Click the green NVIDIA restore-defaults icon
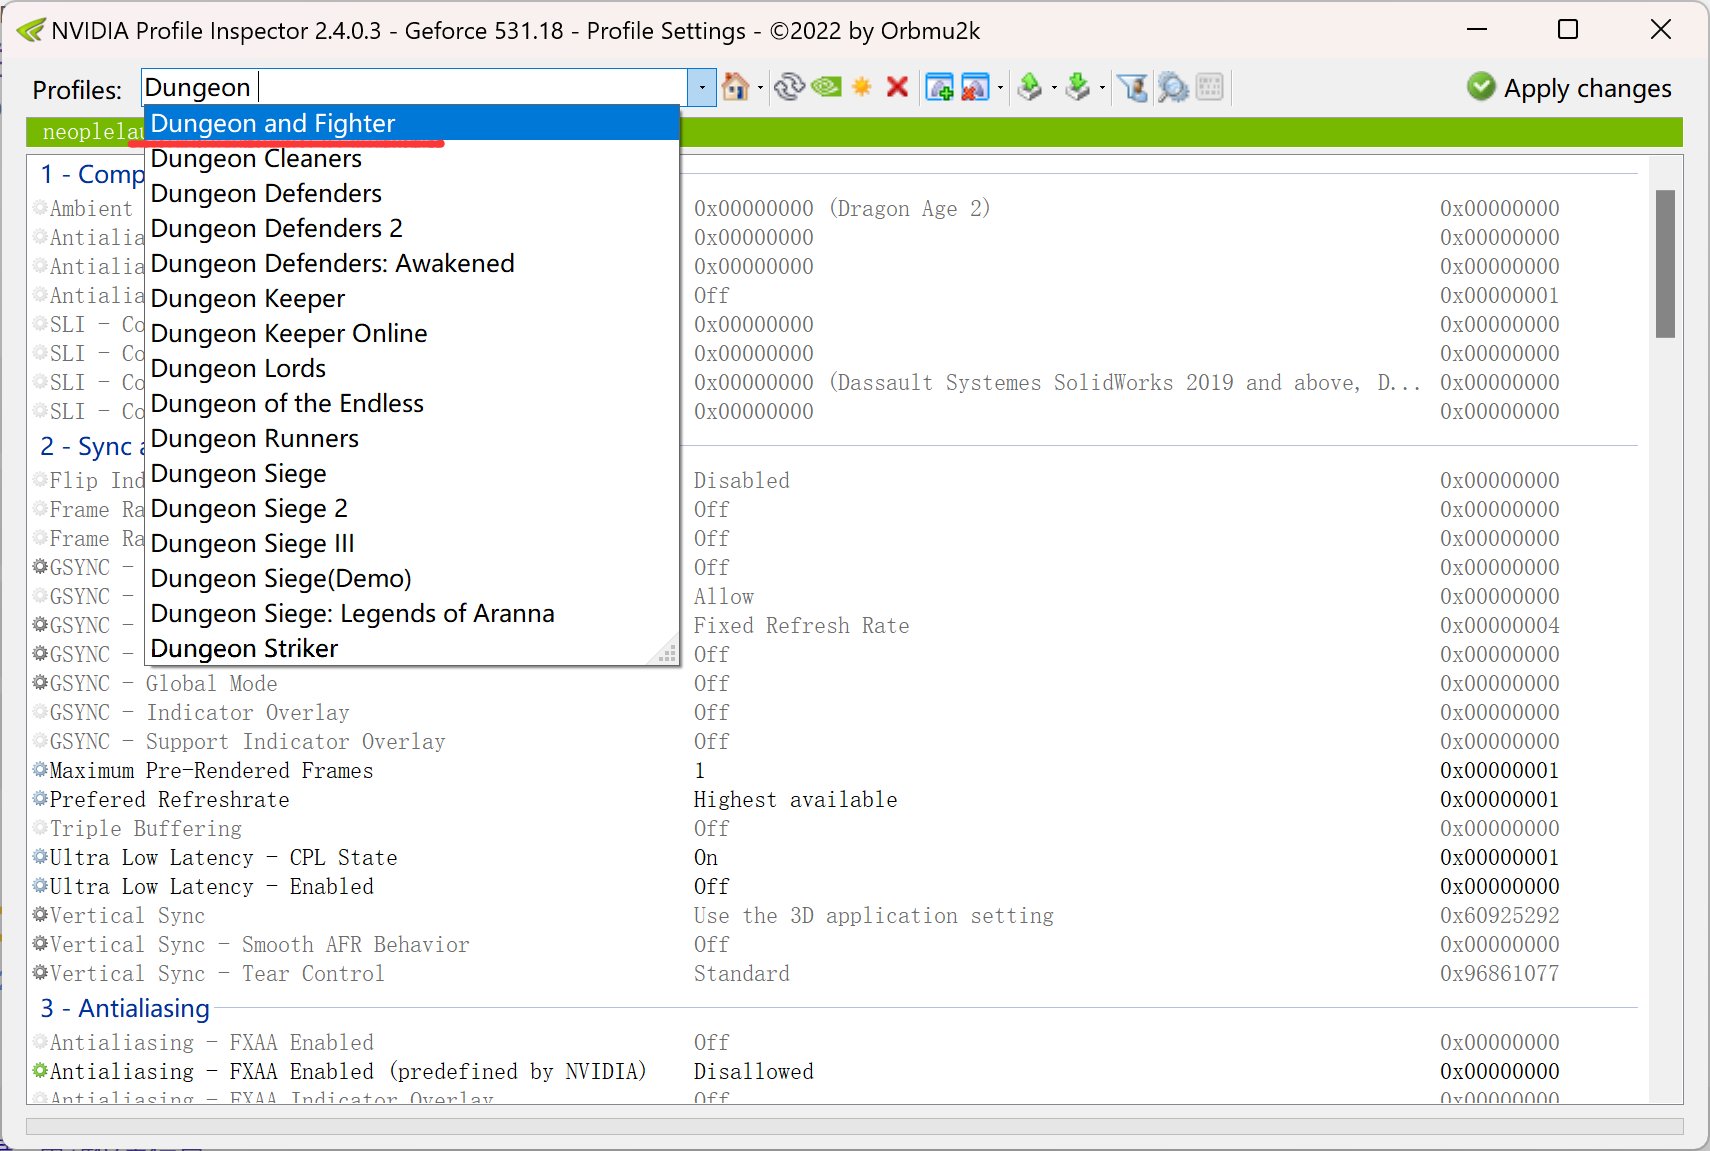Image resolution: width=1710 pixels, height=1151 pixels. [826, 88]
